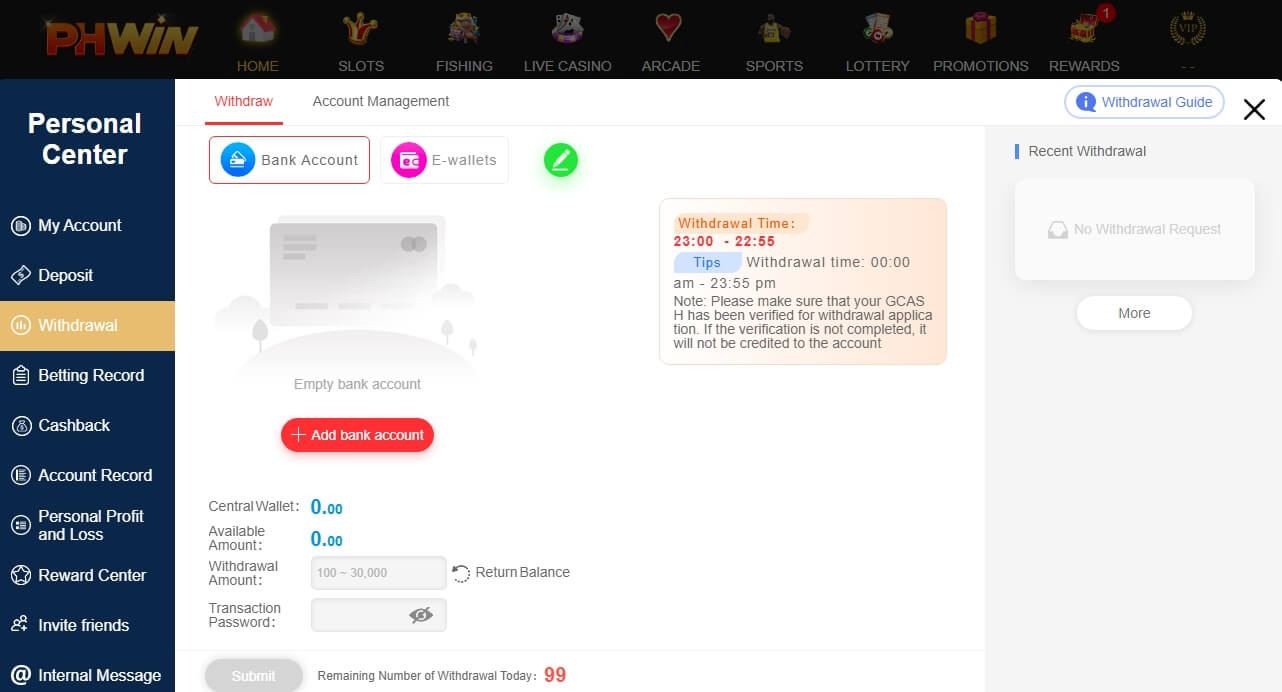This screenshot has width=1282, height=692.
Task: Open the Rewards treasure chest icon
Action: point(1084,28)
